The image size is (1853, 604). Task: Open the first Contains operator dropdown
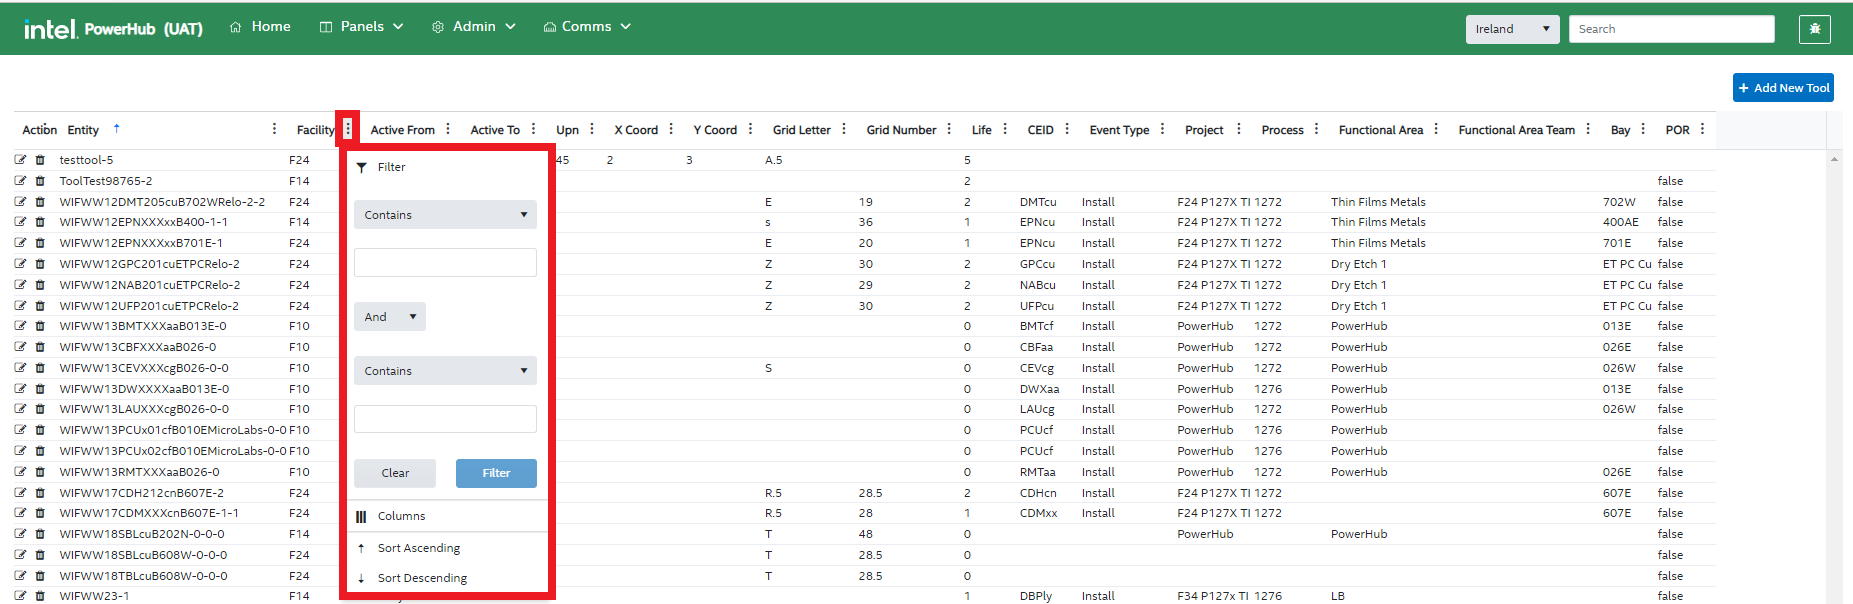pyautogui.click(x=445, y=215)
